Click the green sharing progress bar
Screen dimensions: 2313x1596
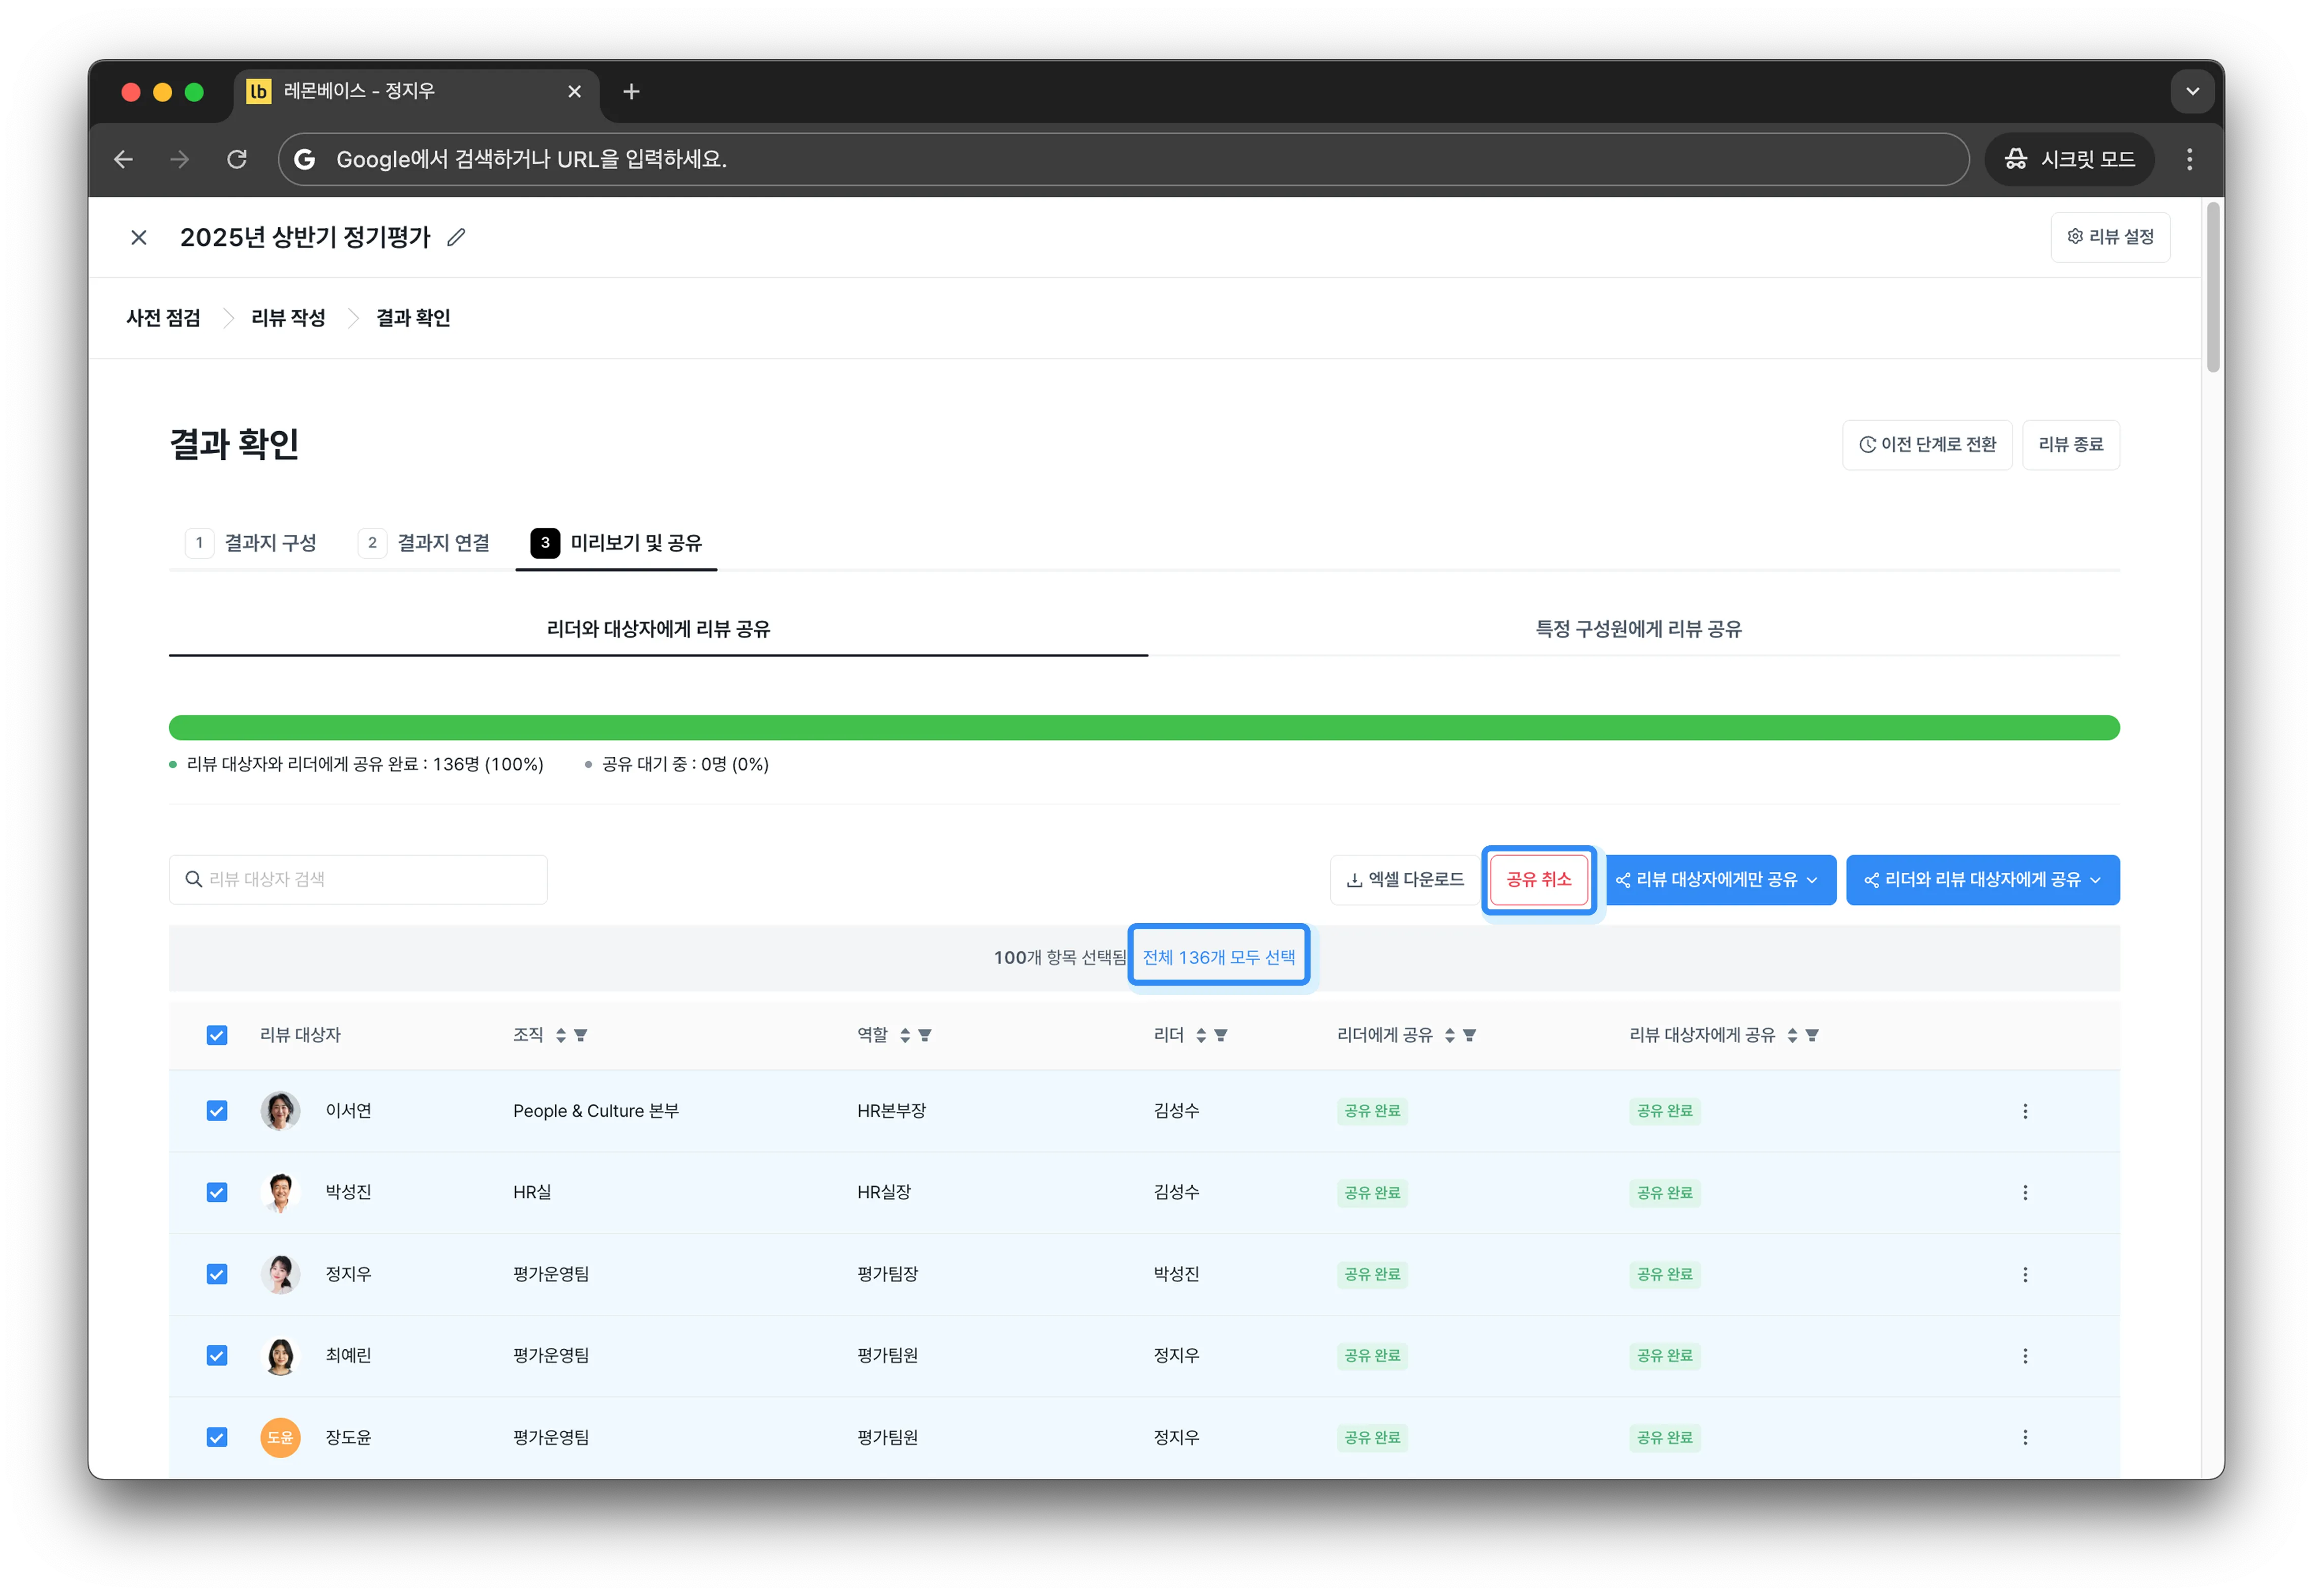pos(1144,728)
